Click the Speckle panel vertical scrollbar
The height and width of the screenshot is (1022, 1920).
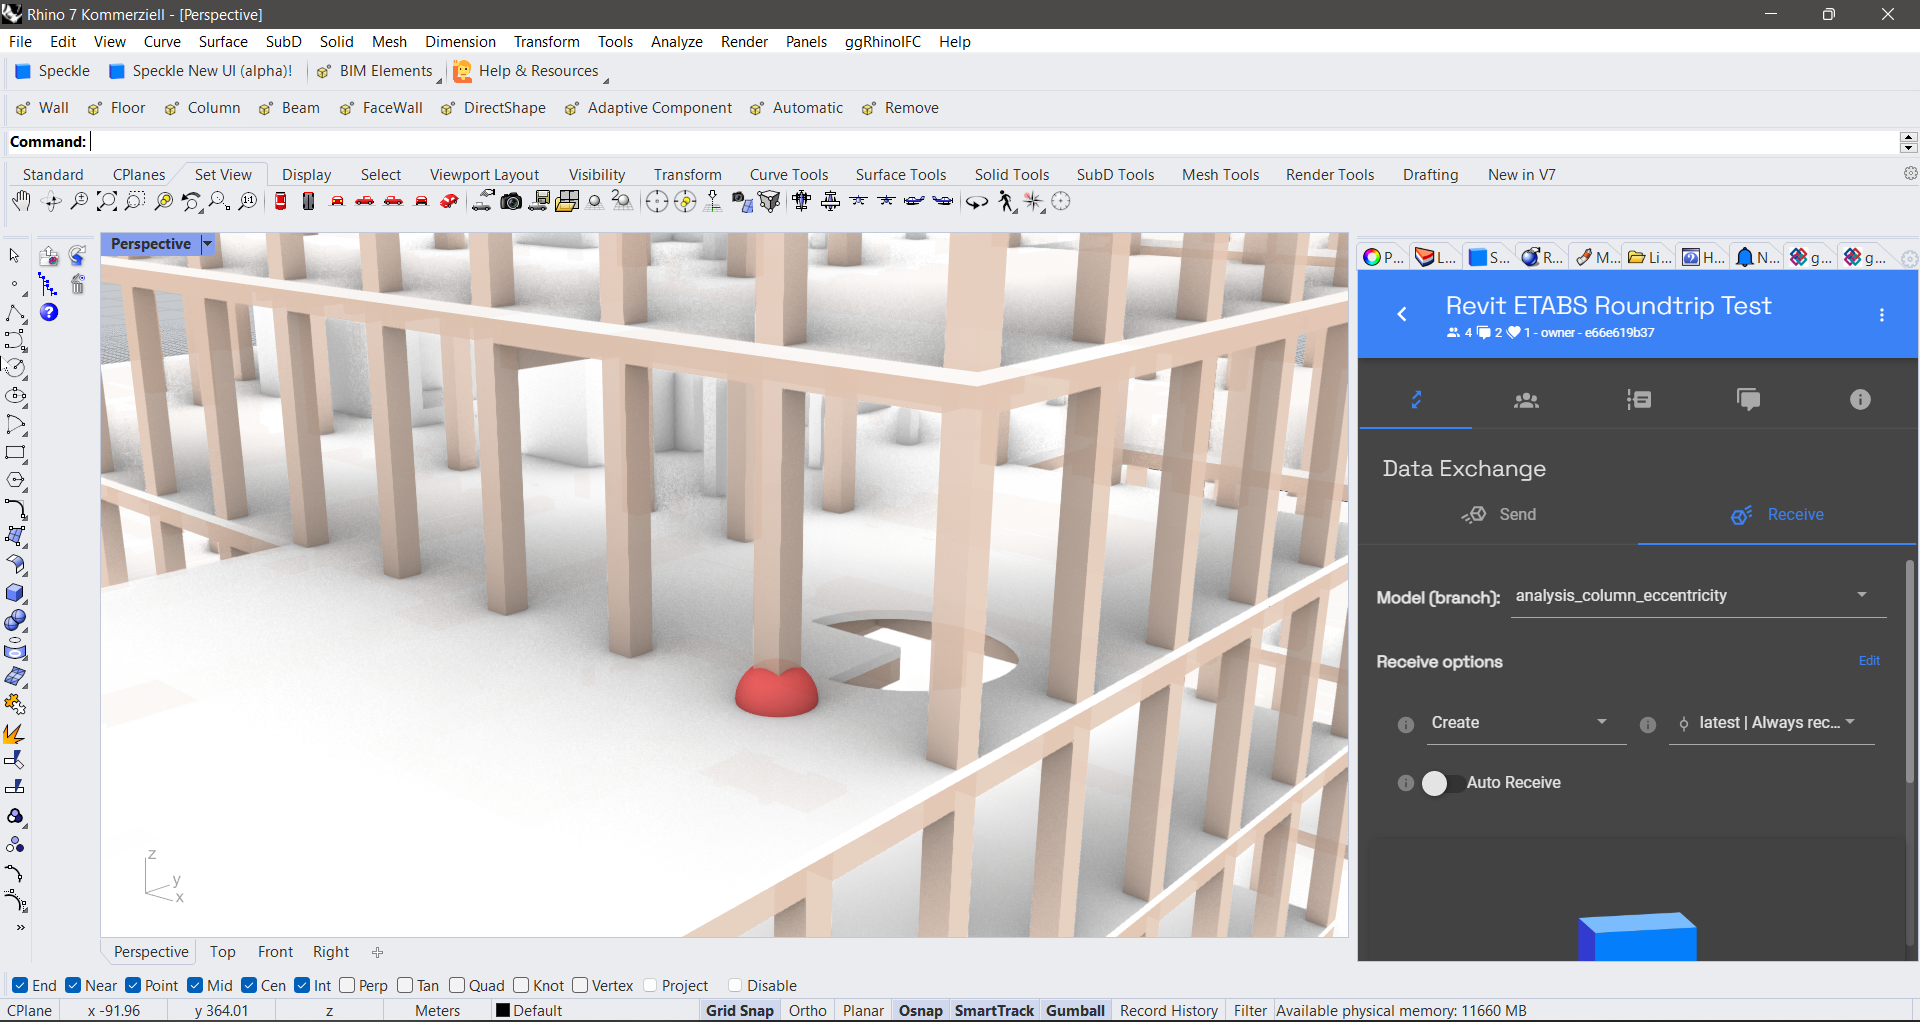click(x=1910, y=670)
